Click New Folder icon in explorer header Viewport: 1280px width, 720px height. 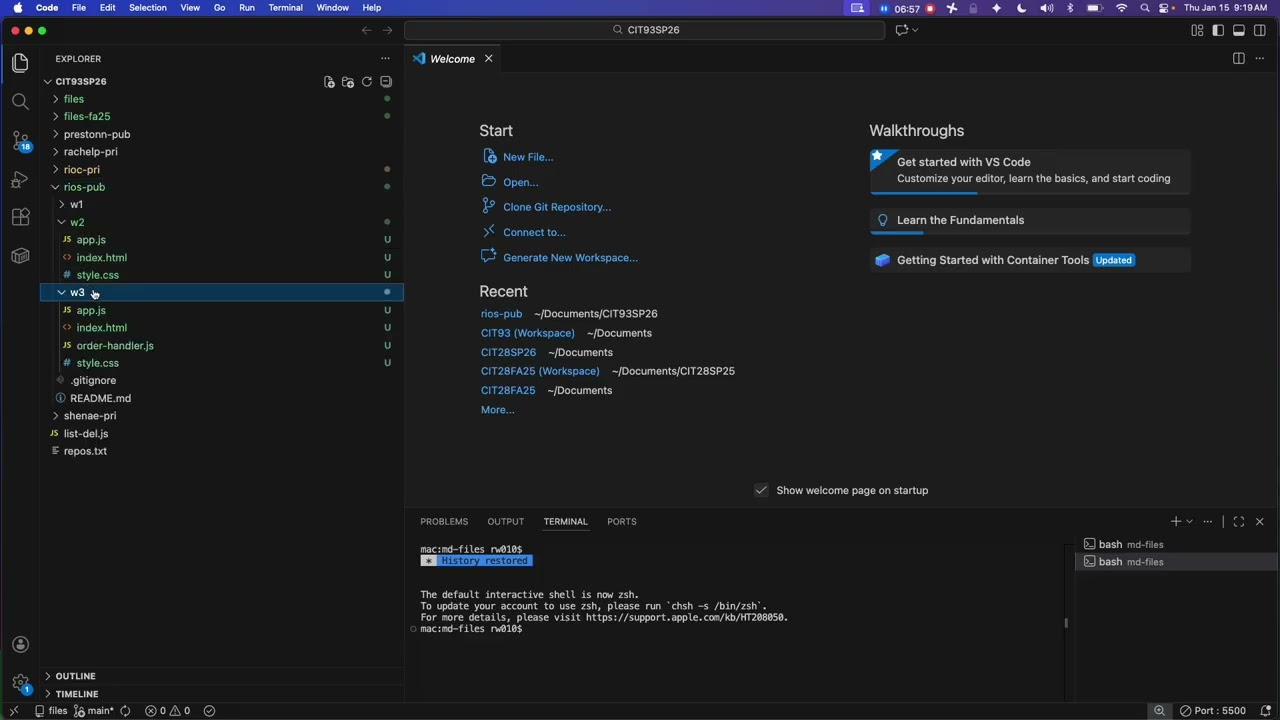tap(348, 82)
